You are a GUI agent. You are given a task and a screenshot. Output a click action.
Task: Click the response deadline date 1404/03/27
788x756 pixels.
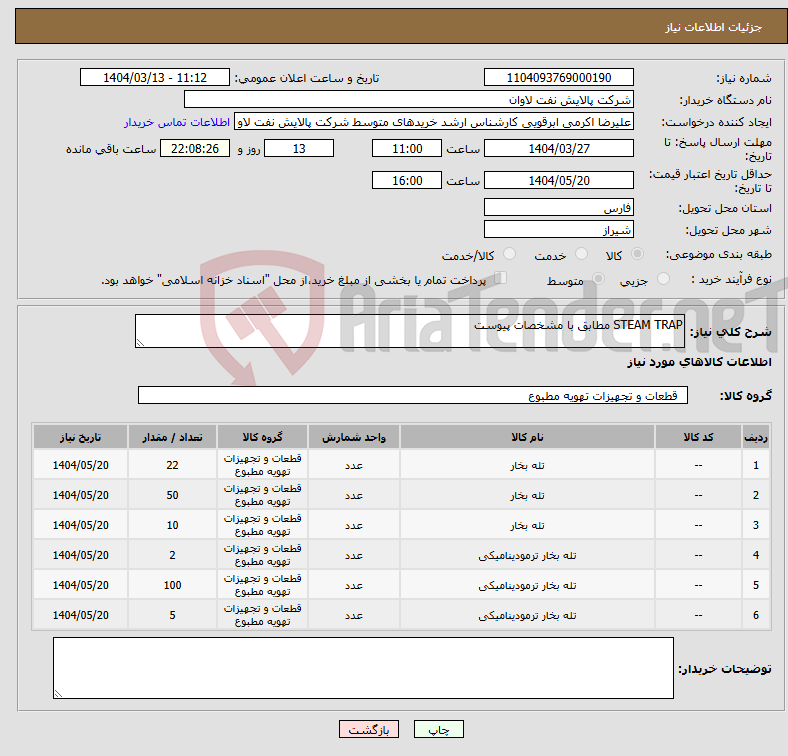click(x=558, y=148)
